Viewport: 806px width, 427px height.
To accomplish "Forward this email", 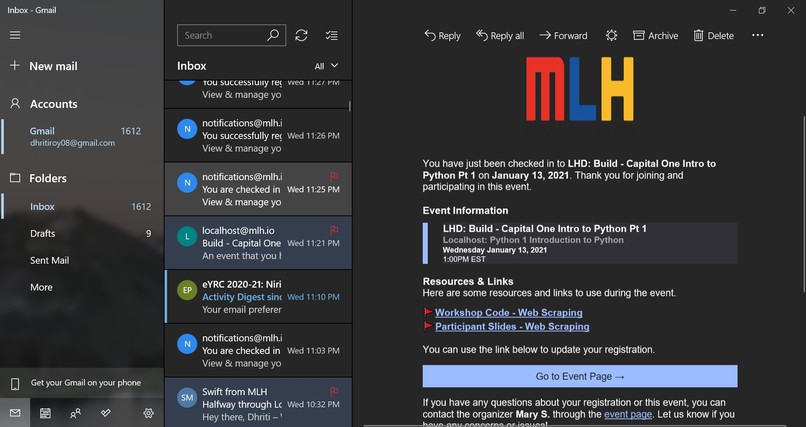I will [563, 35].
